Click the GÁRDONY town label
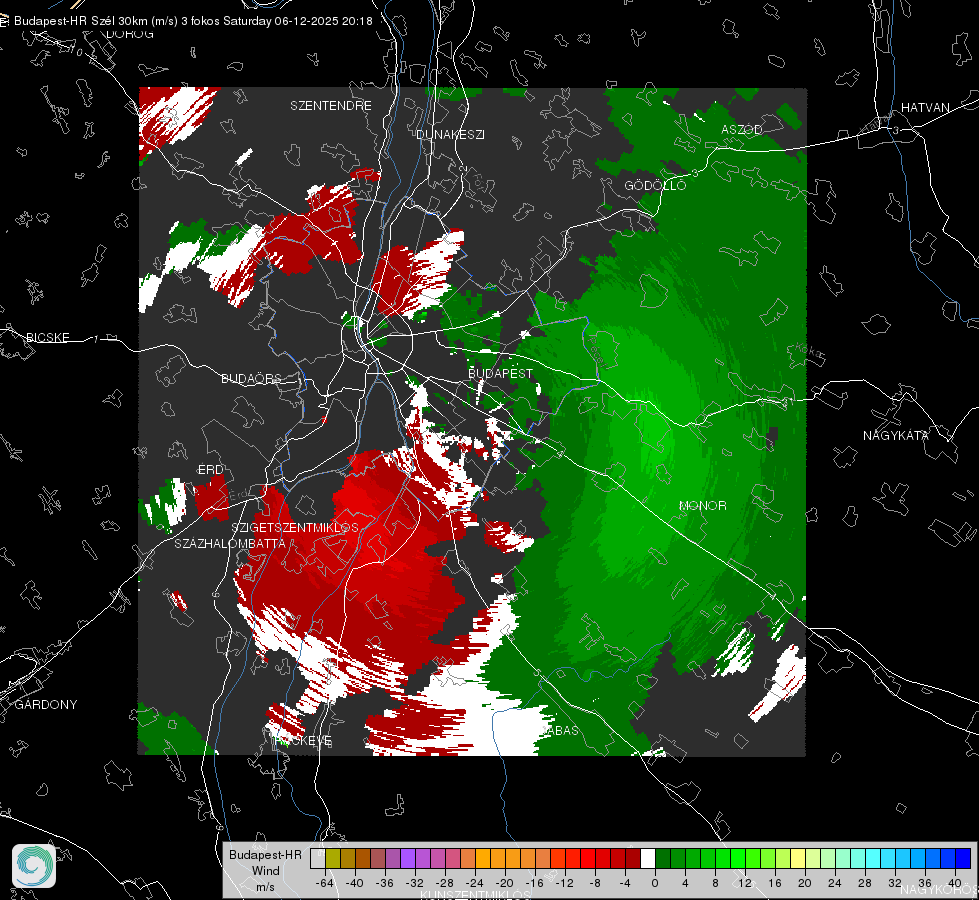Screen dimensions: 979x900 46,705
